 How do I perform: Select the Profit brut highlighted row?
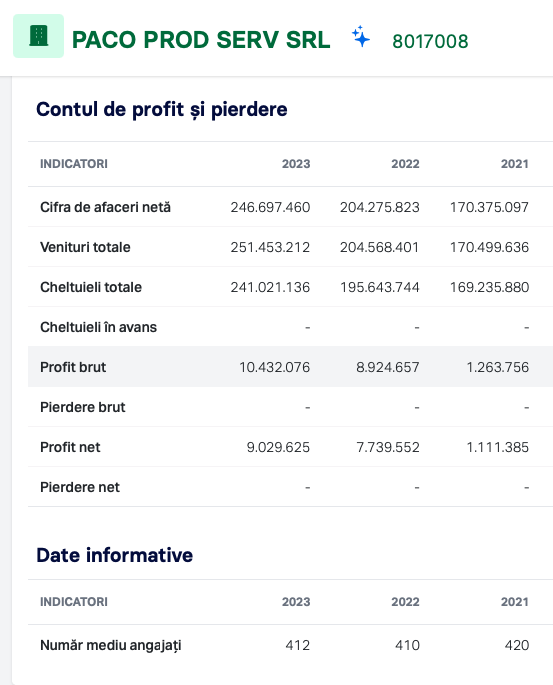coord(290,367)
